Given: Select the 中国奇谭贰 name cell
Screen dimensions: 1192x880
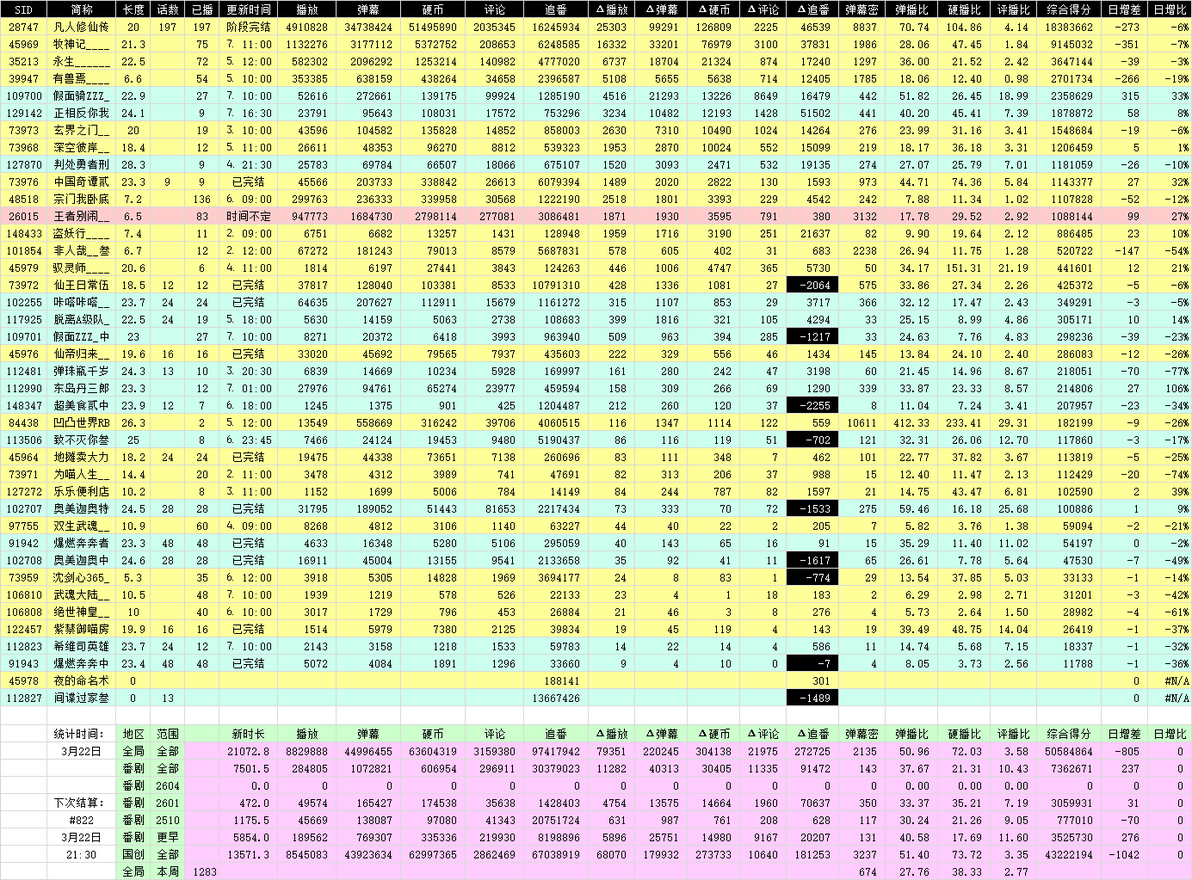Looking at the screenshot, I should [82, 182].
